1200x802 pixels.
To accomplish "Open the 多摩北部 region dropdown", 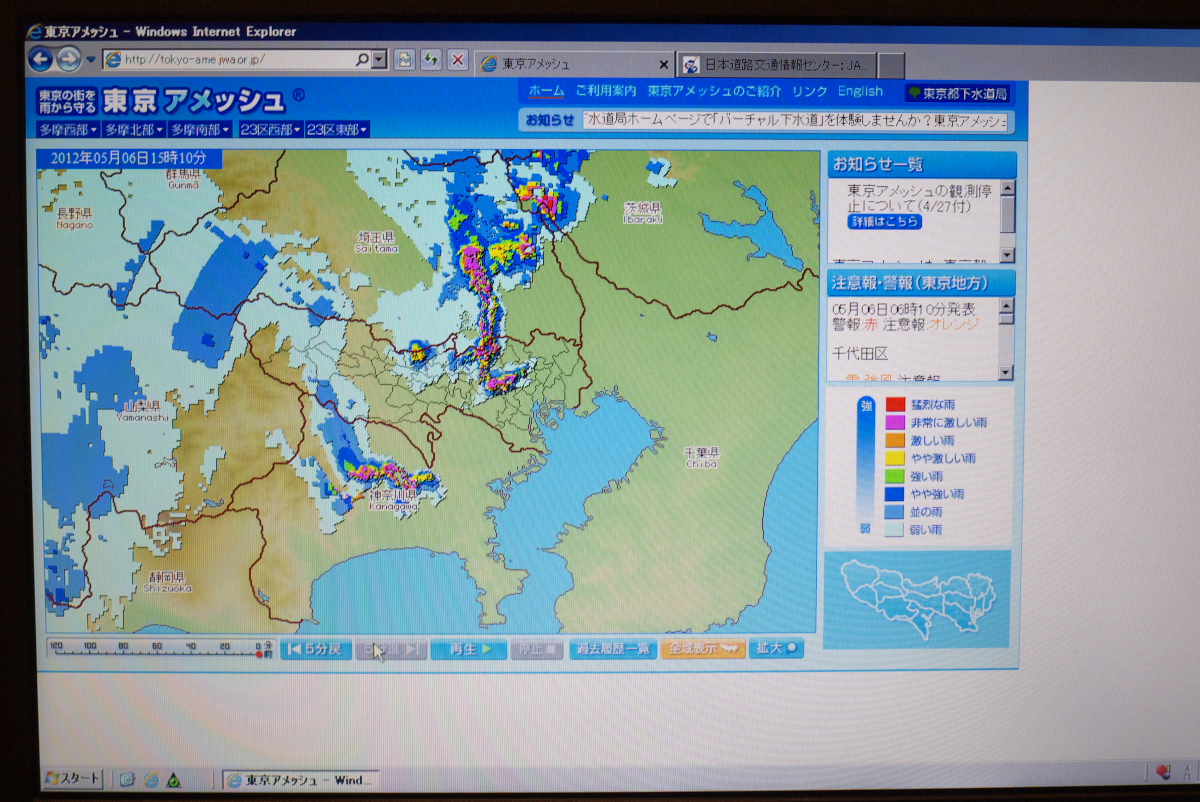I will [134, 129].
